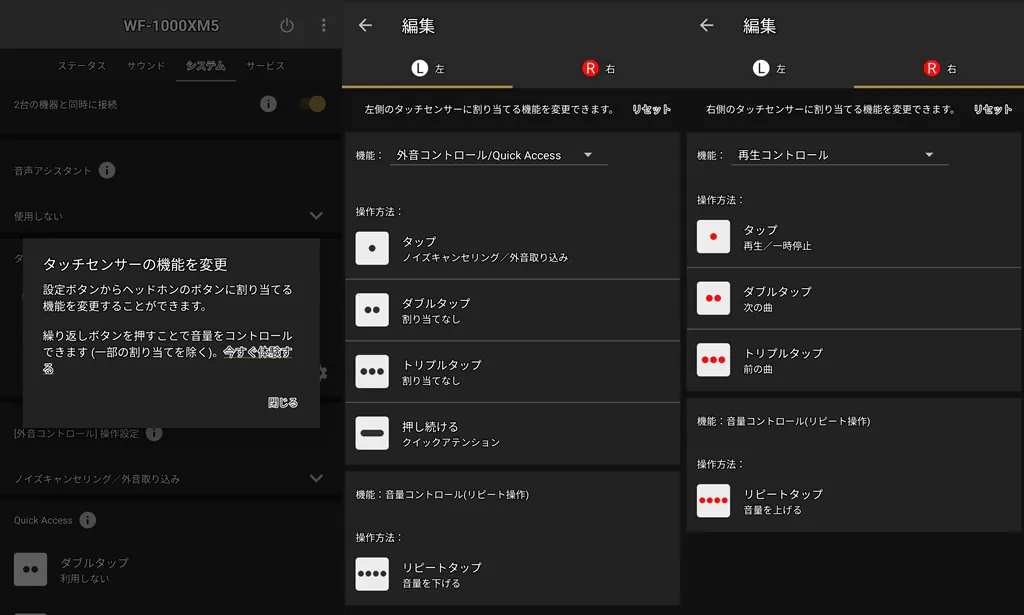Click 閉じる to close the dialog
The width and height of the screenshot is (1024, 615).
coord(282,403)
